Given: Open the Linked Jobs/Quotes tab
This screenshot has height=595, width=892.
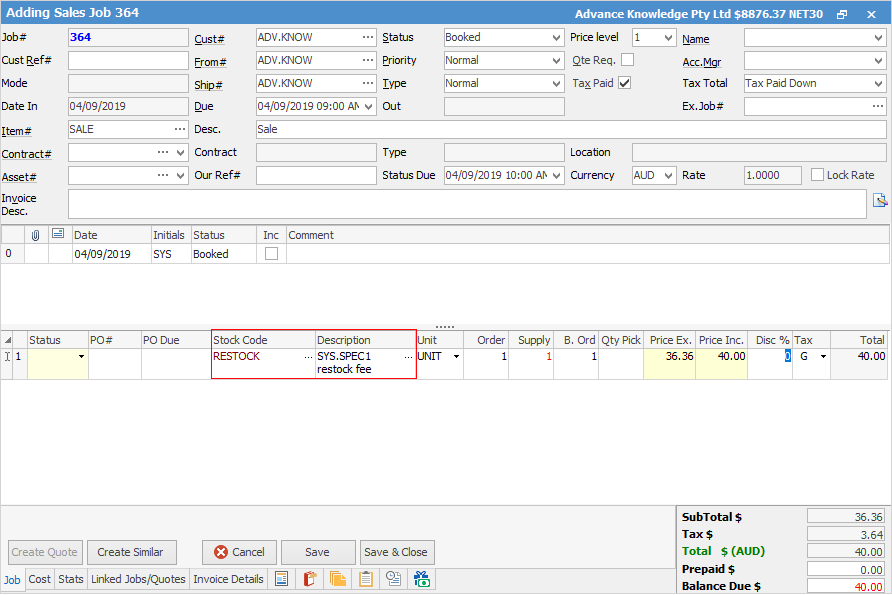Looking at the screenshot, I should tap(138, 579).
